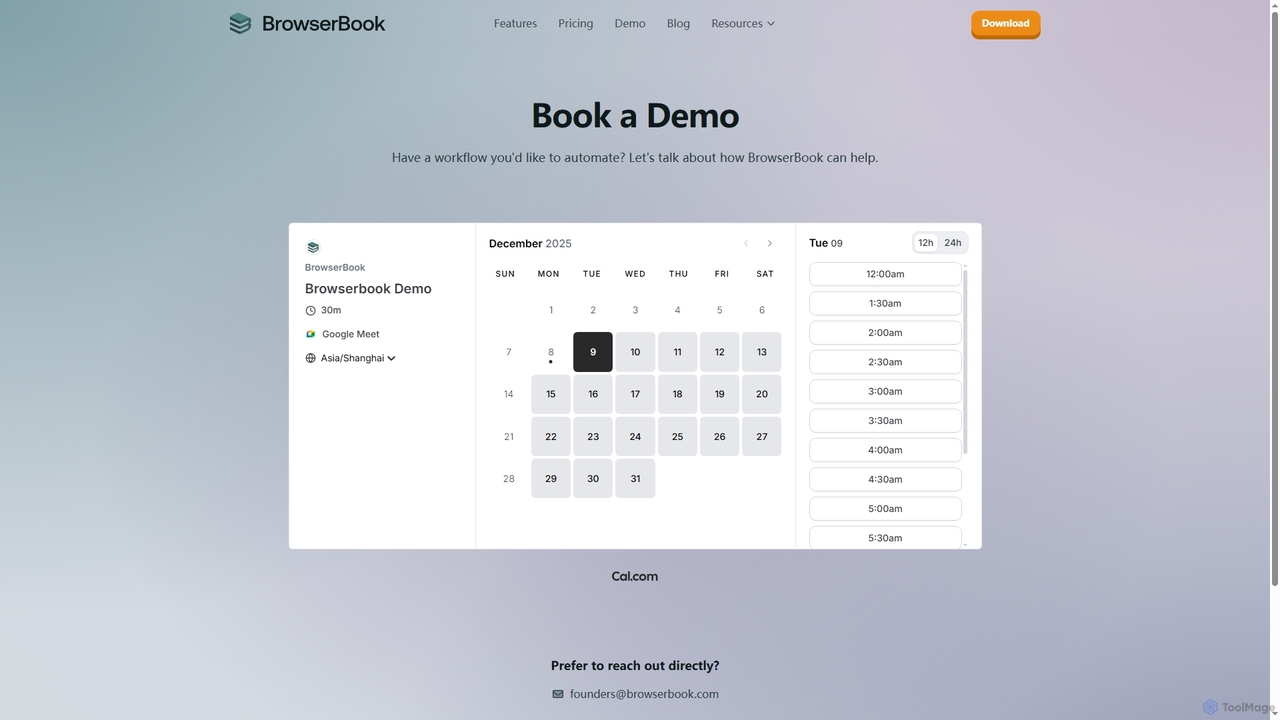Select December 17 in the calendar
Viewport: 1280px width, 720px height.
pyautogui.click(x=635, y=394)
